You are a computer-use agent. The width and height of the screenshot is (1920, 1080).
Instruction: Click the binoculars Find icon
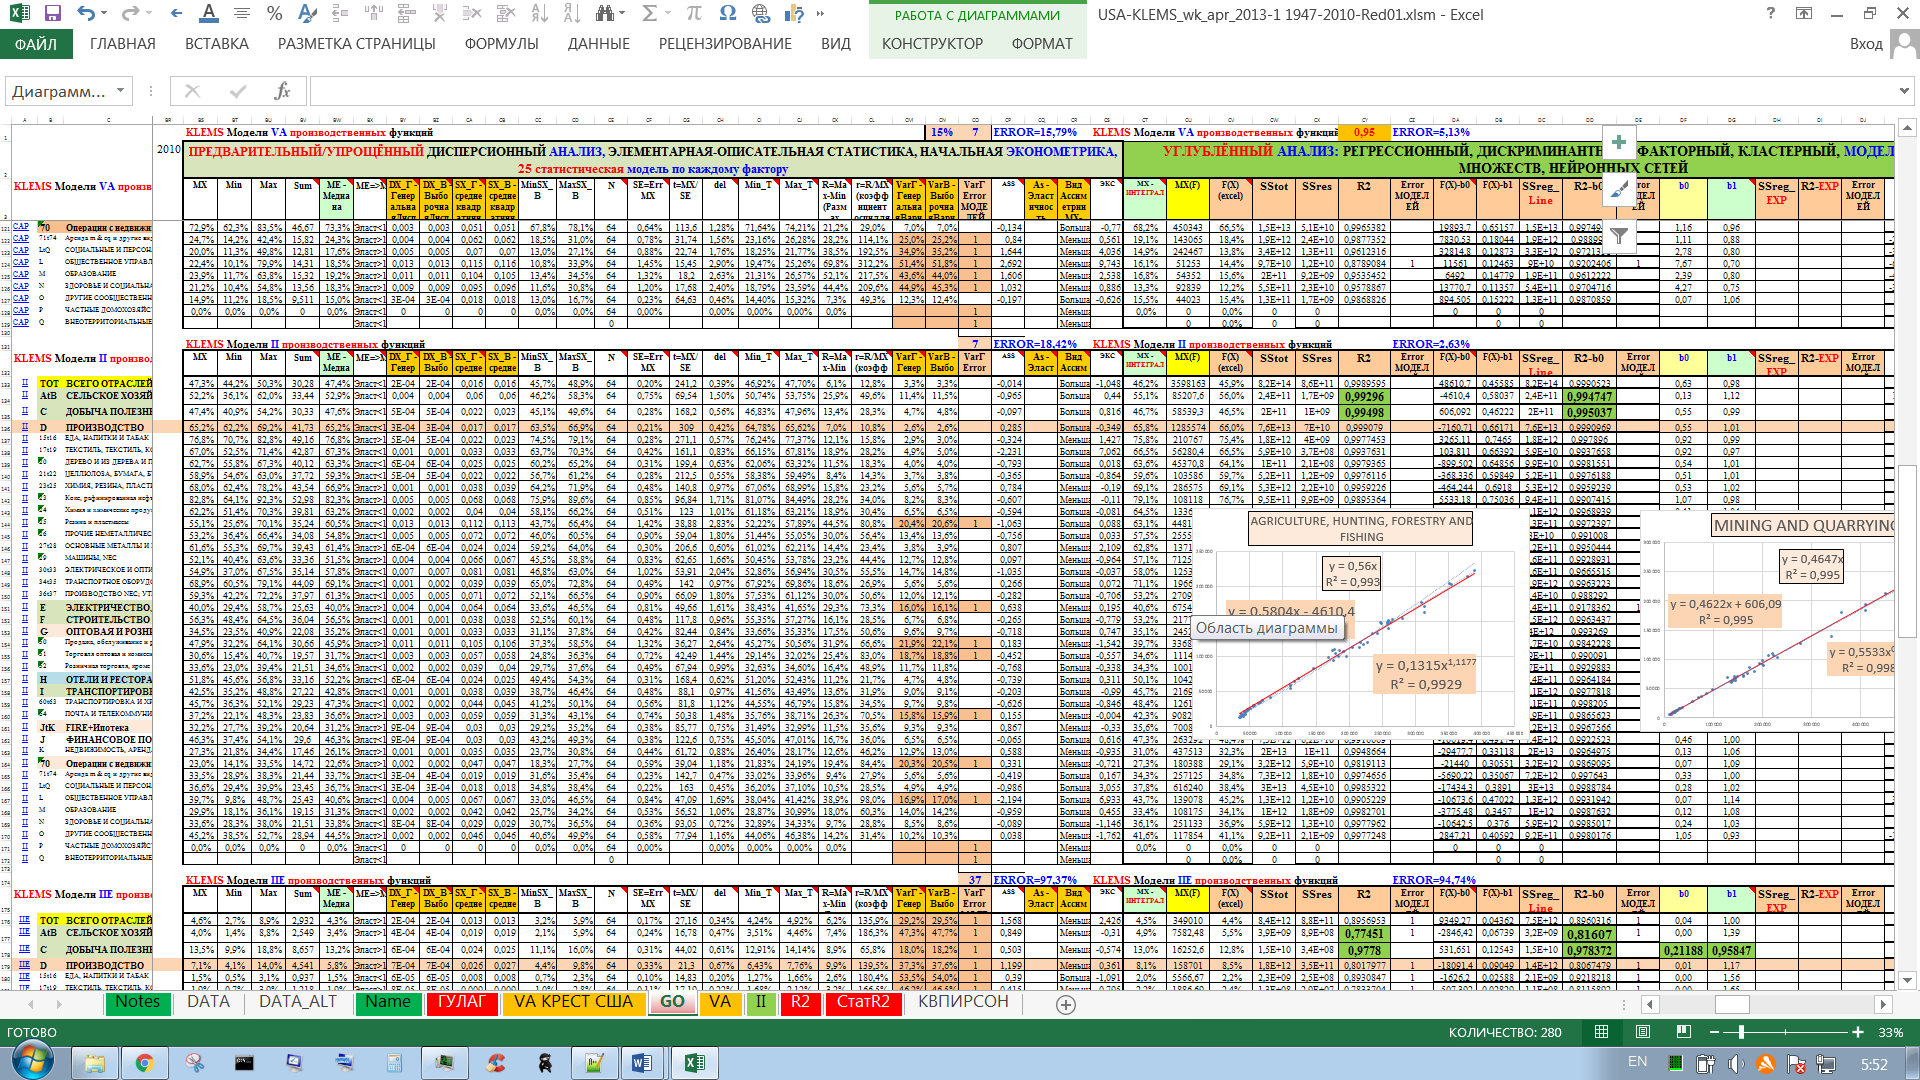click(x=604, y=14)
